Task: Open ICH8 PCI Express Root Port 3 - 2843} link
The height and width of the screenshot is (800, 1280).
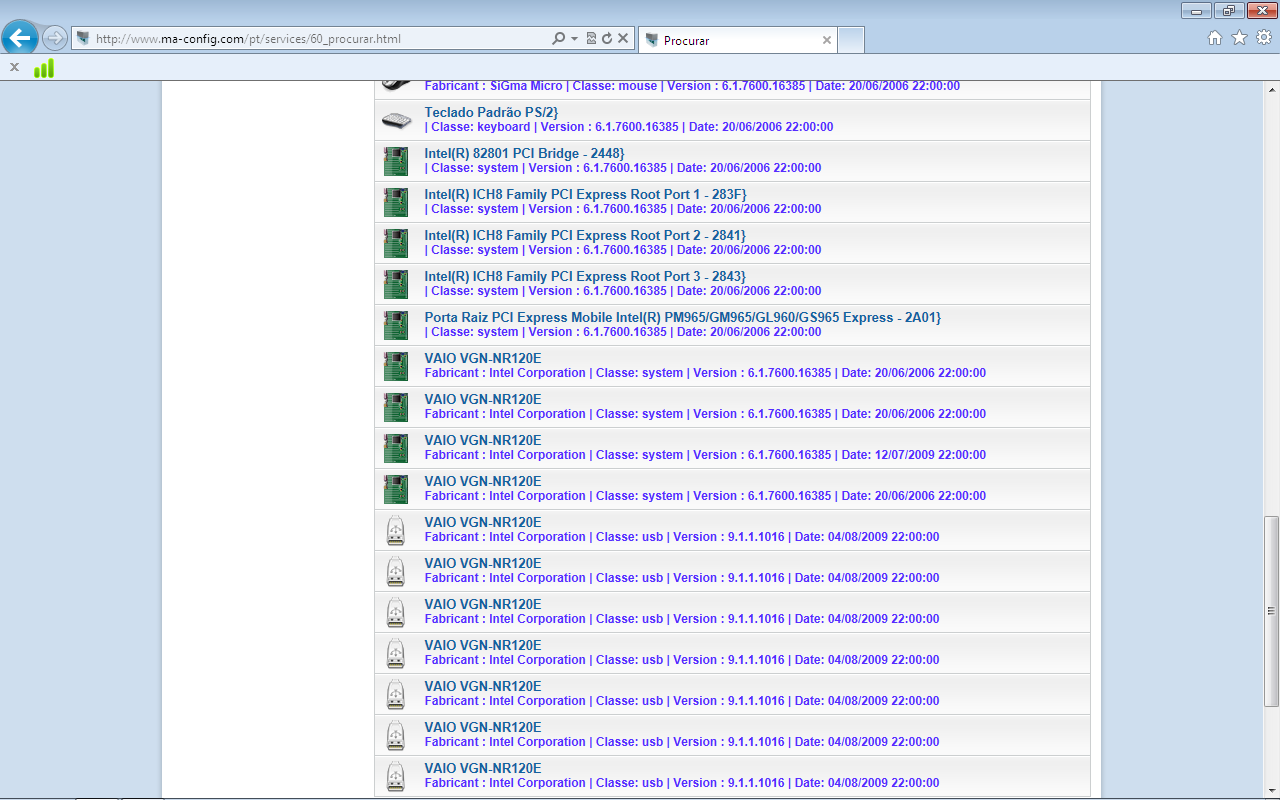Action: (585, 276)
